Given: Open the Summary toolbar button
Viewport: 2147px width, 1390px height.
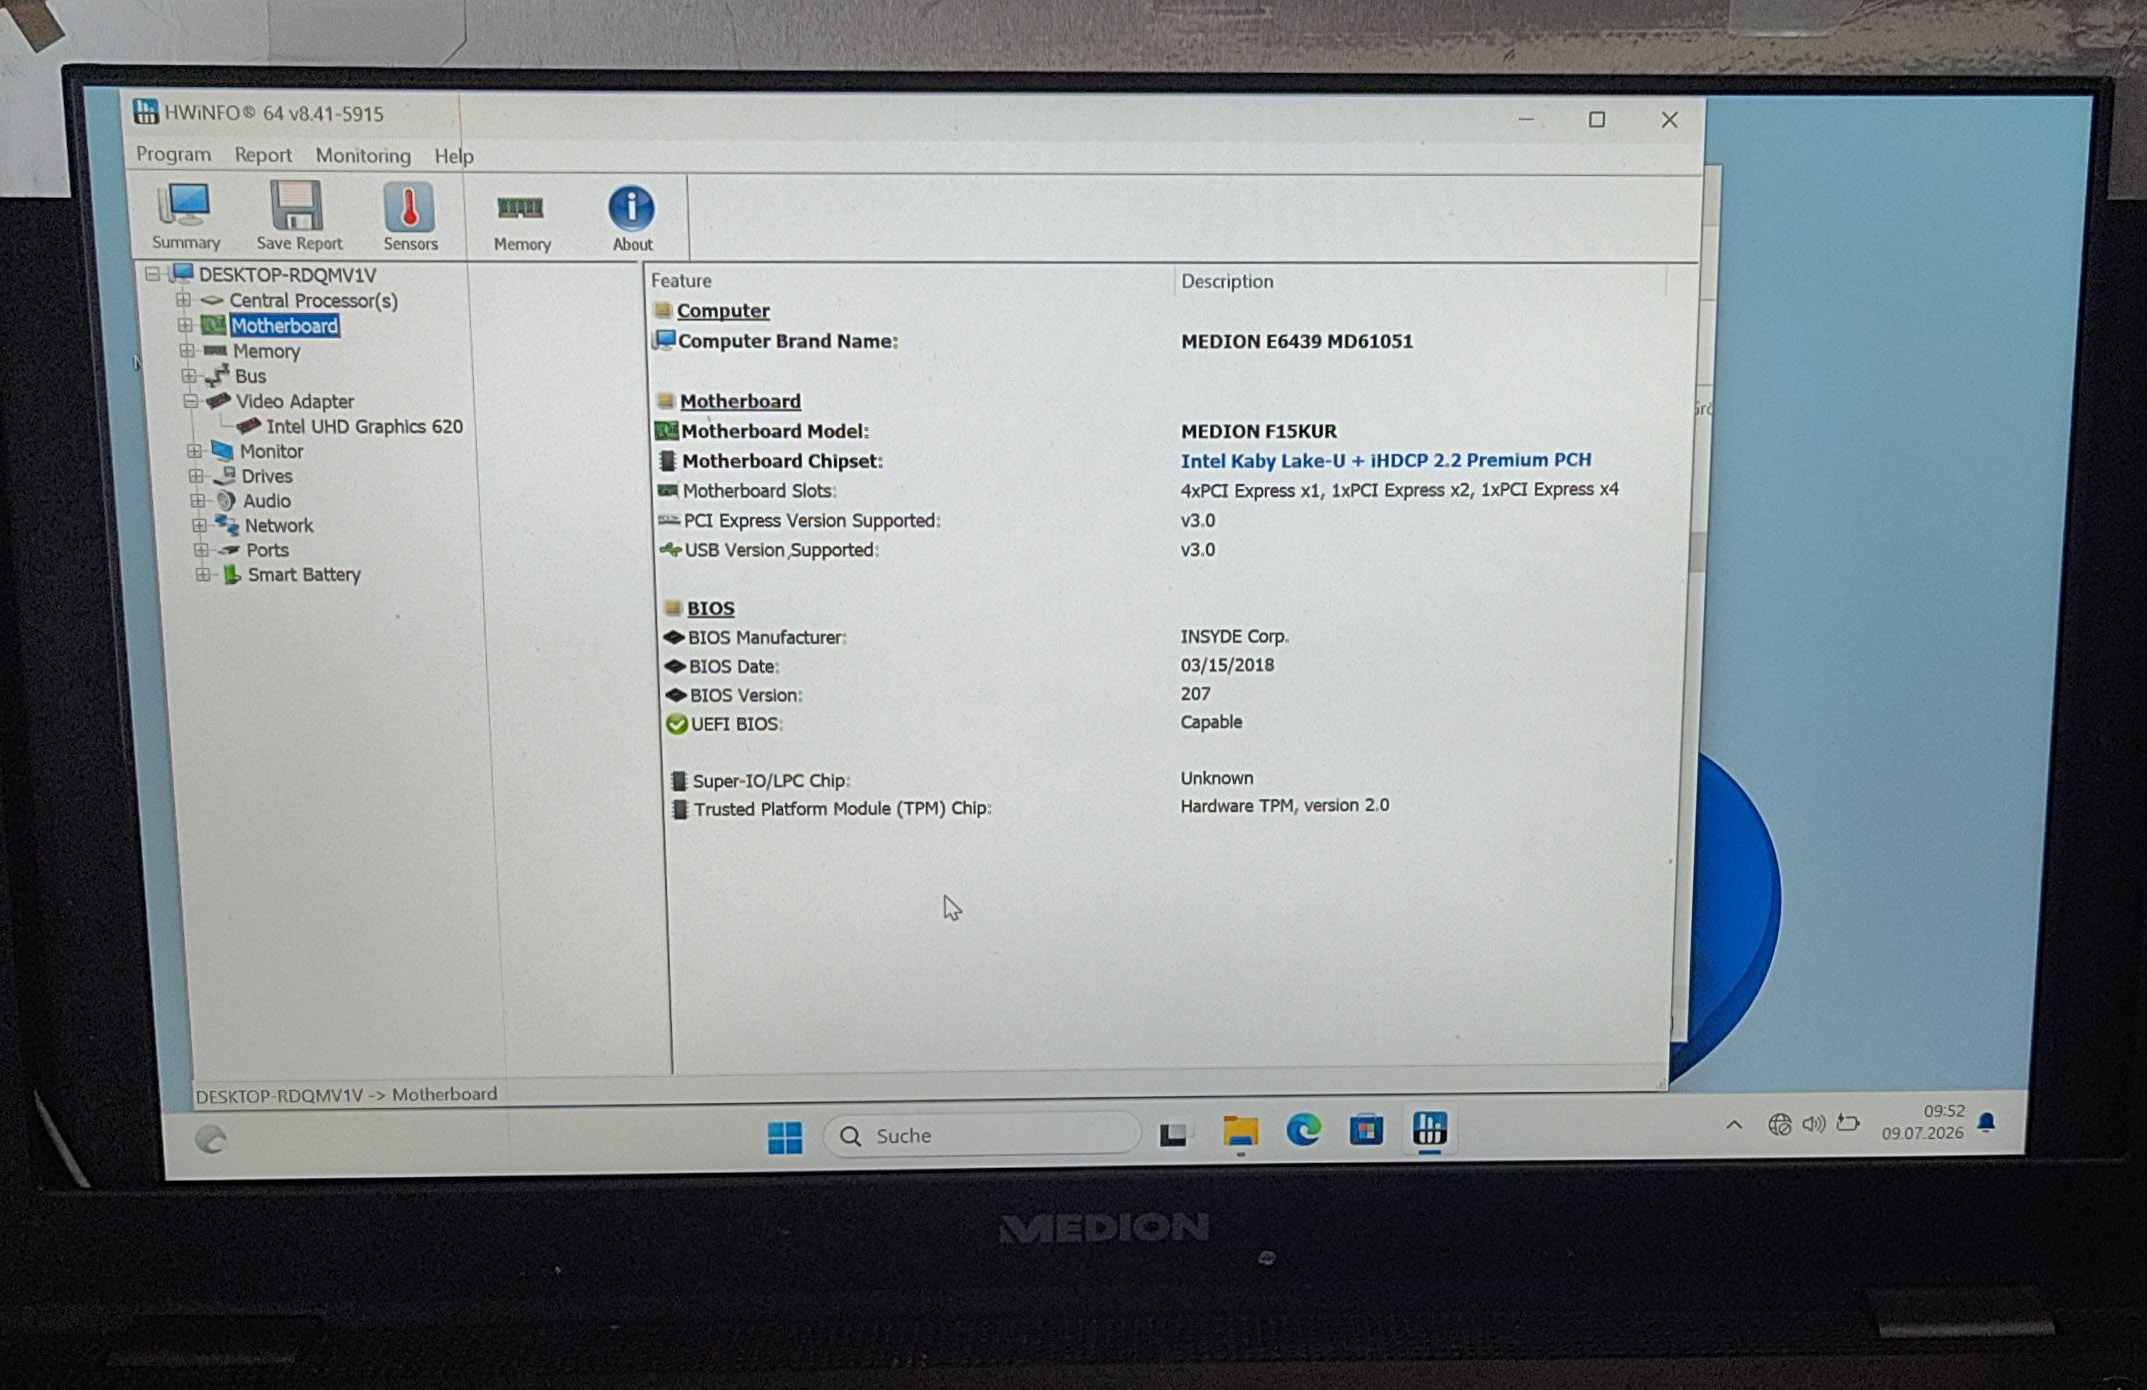Looking at the screenshot, I should [186, 216].
